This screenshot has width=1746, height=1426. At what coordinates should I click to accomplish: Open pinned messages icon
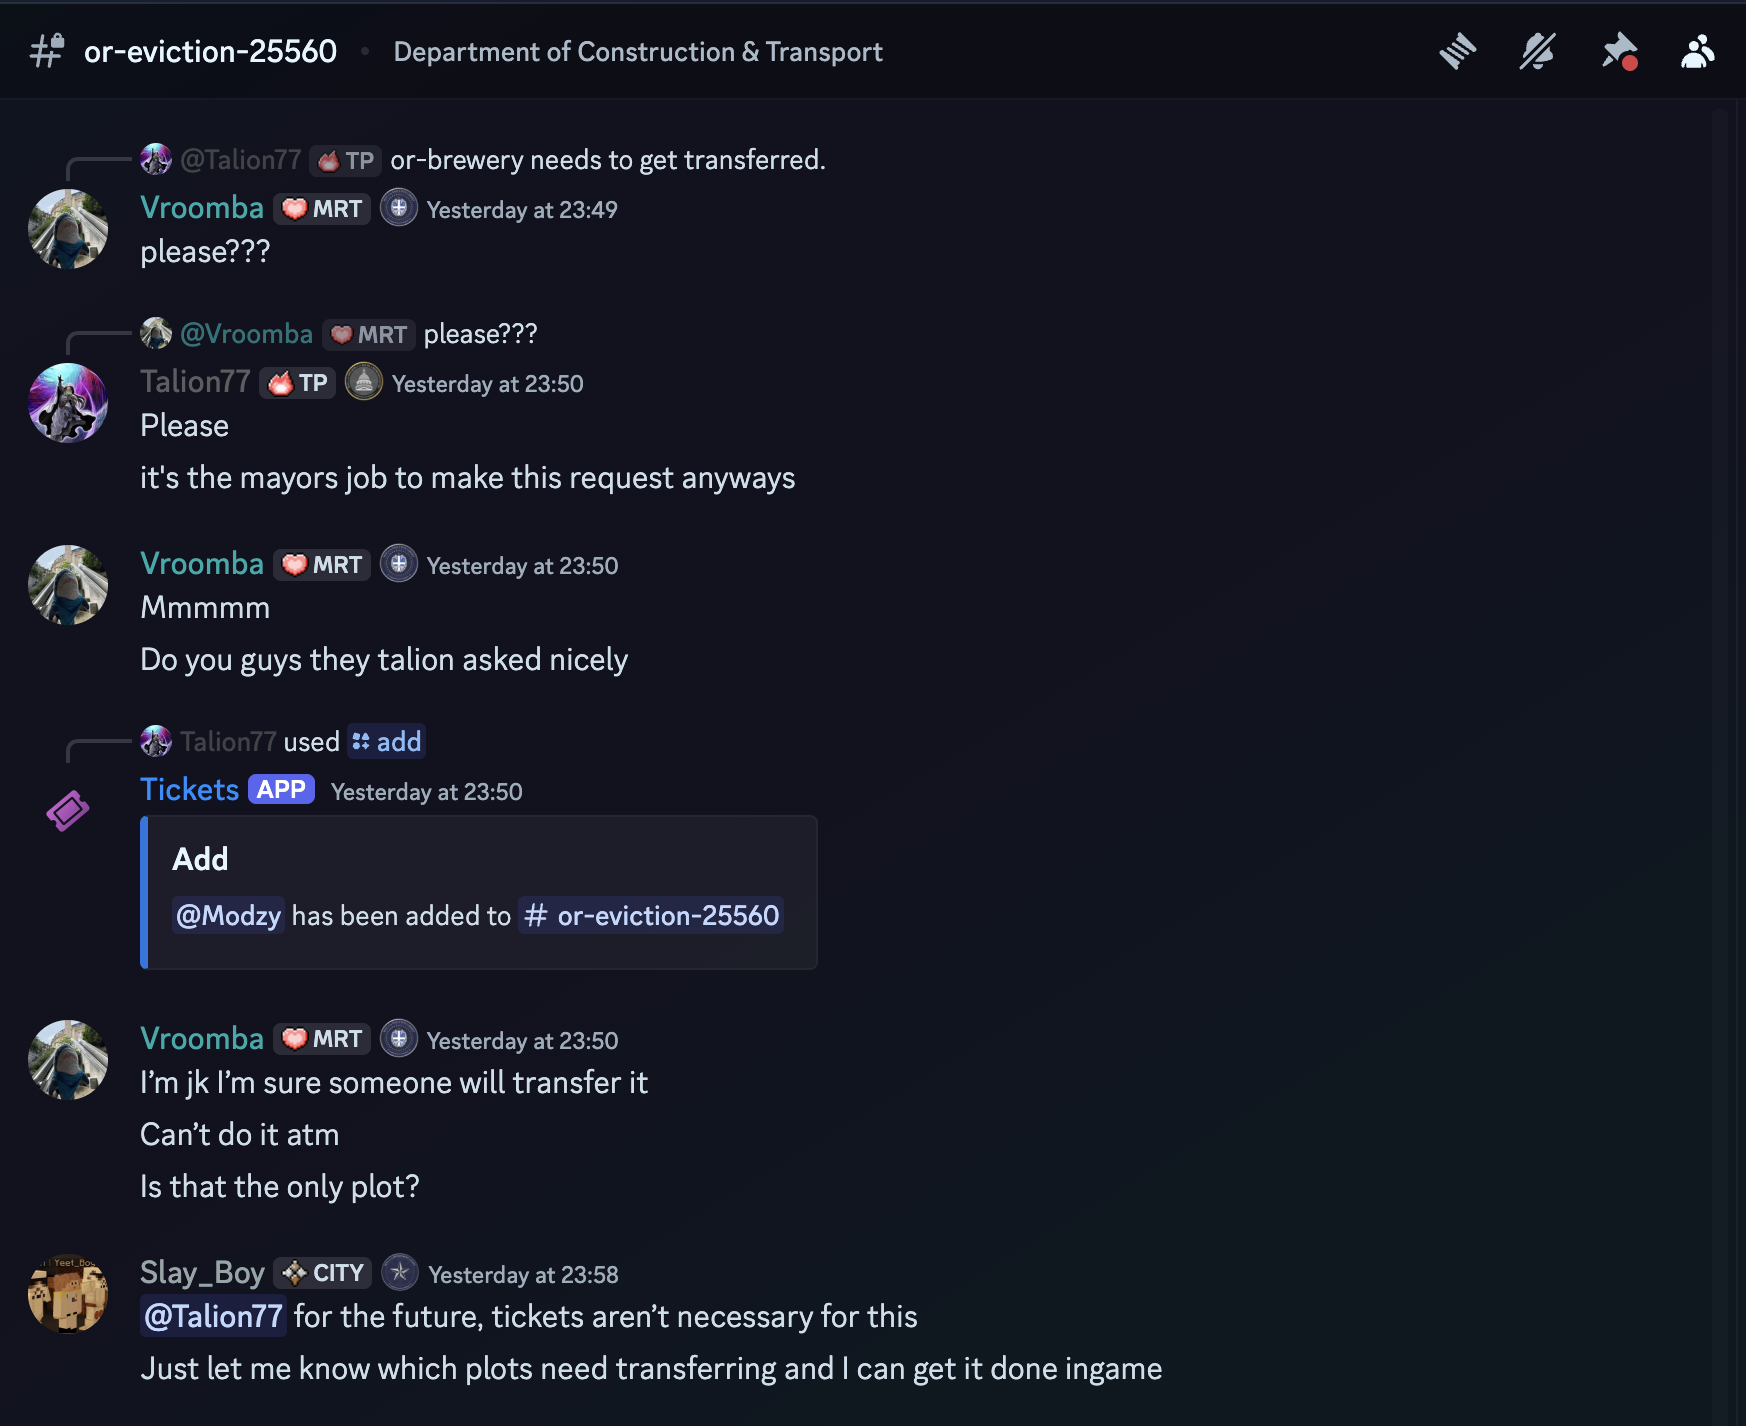[x=1618, y=51]
